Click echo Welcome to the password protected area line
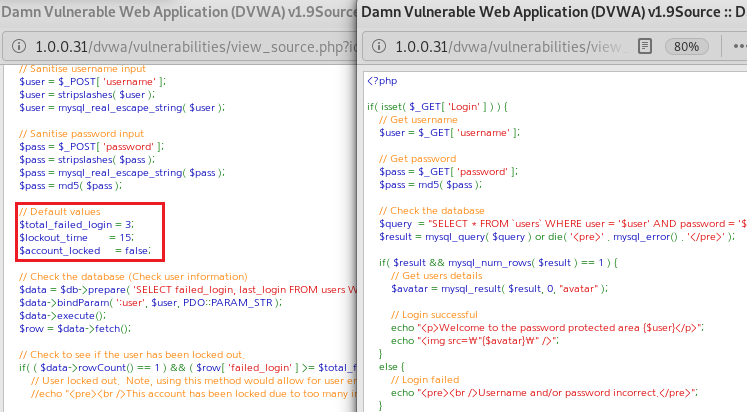747x412 pixels. pos(547,328)
